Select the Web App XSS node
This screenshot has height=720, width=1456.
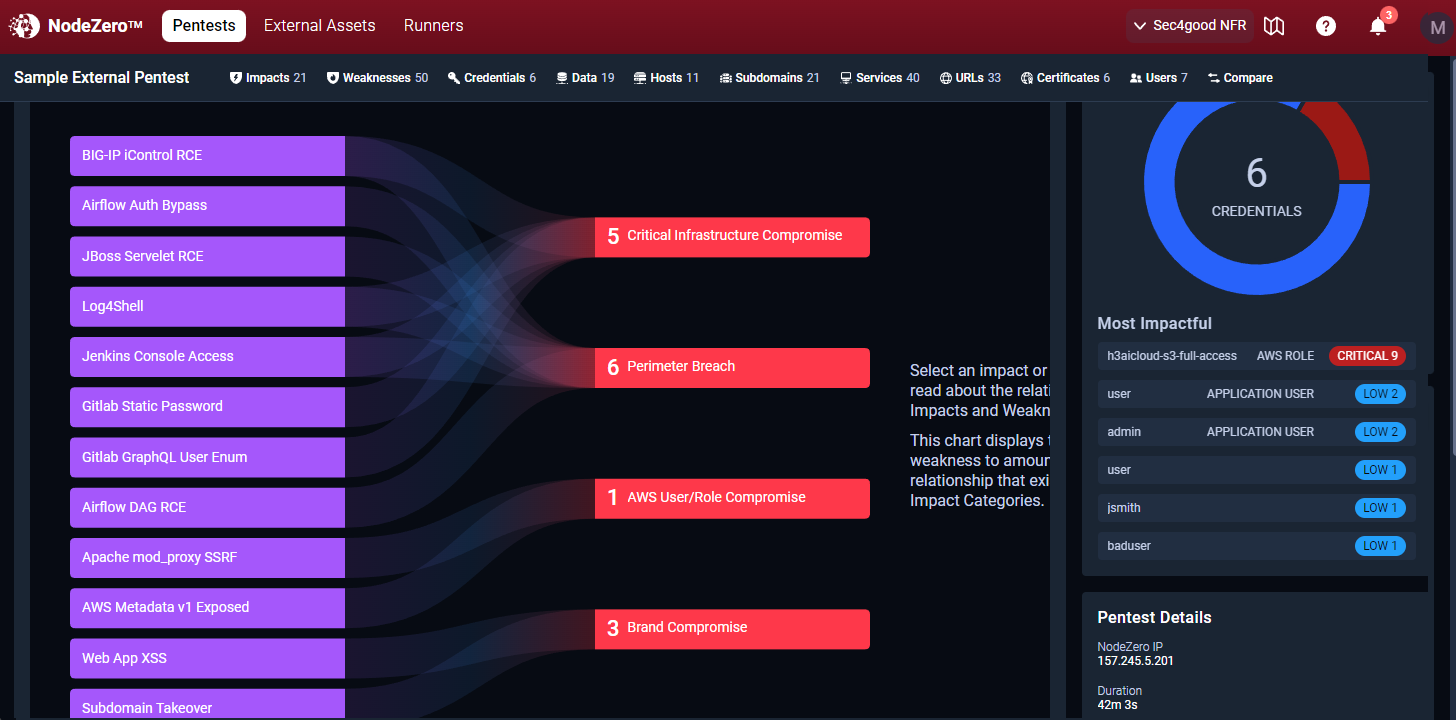pos(207,658)
